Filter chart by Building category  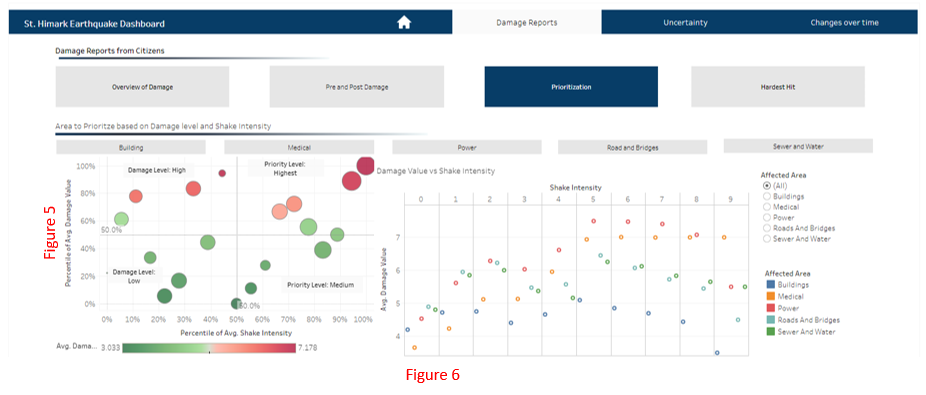pos(131,148)
